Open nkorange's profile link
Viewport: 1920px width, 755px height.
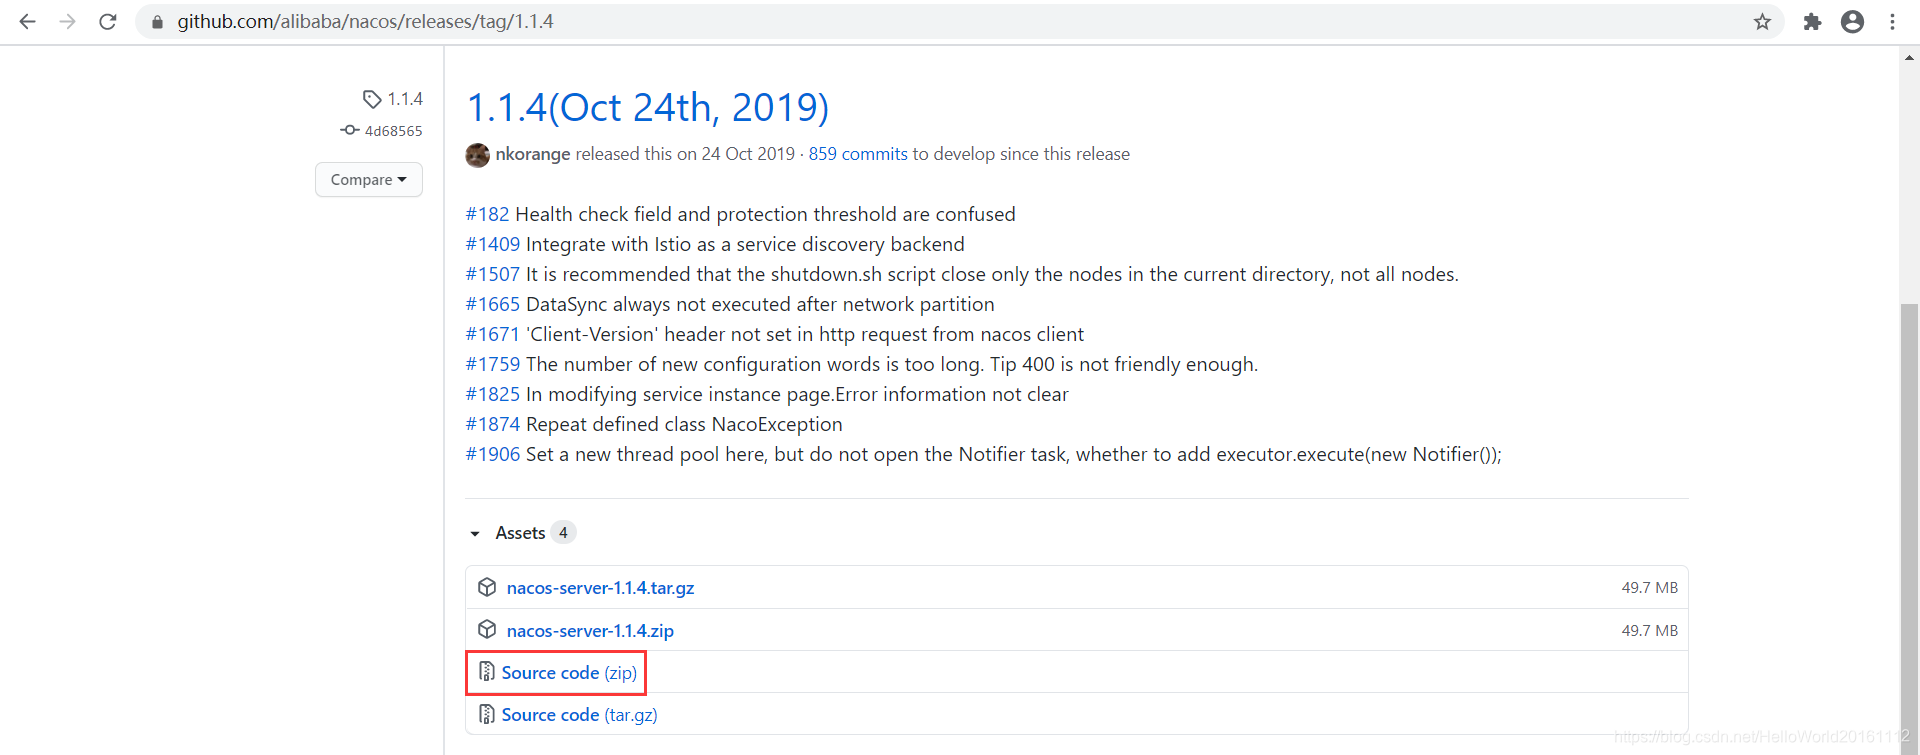click(x=533, y=154)
